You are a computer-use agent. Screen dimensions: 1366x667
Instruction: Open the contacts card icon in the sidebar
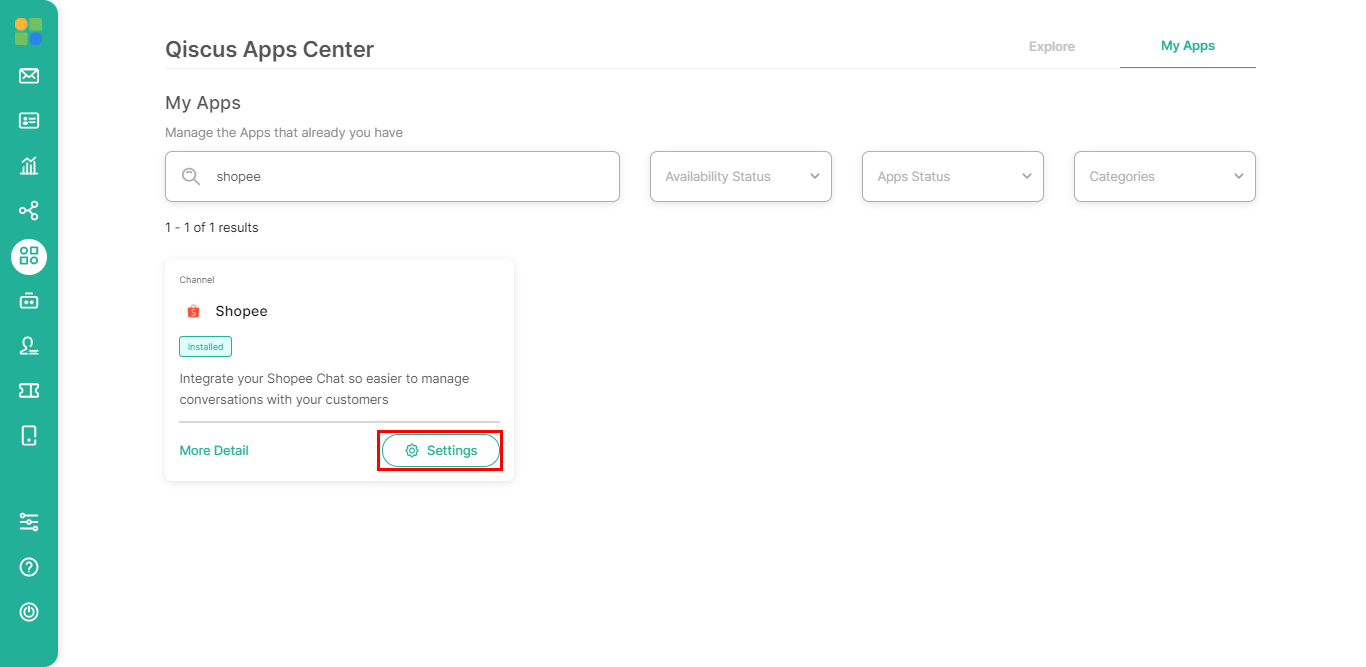point(29,121)
